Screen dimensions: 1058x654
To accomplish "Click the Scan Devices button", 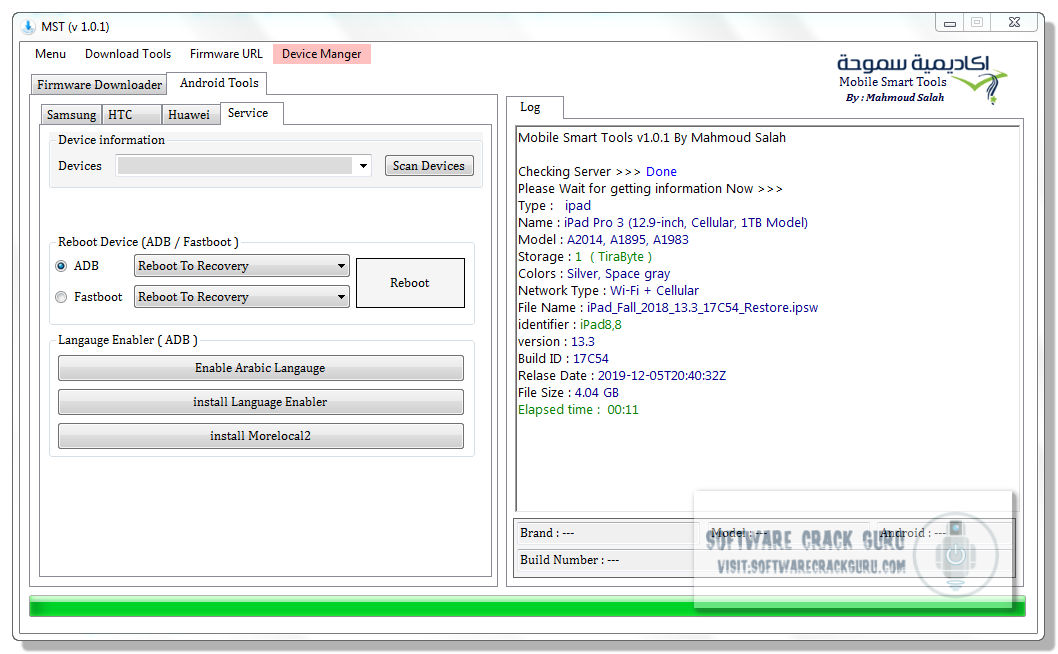I will (x=429, y=166).
